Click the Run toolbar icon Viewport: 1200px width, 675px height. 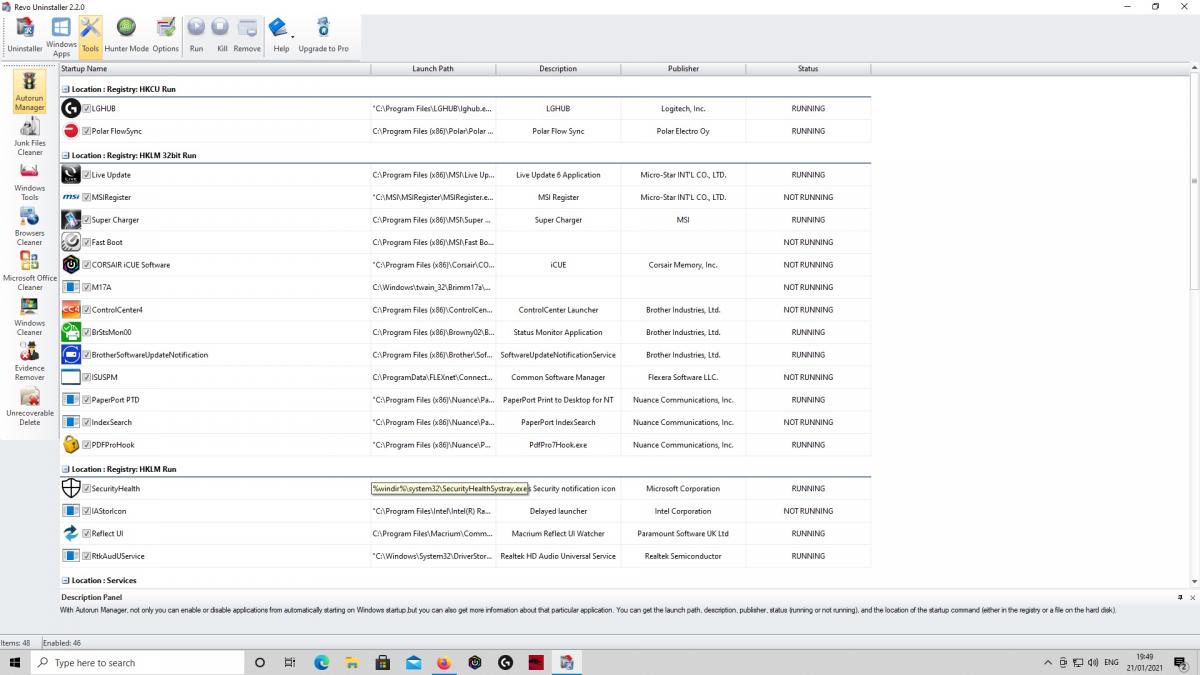[x=196, y=35]
